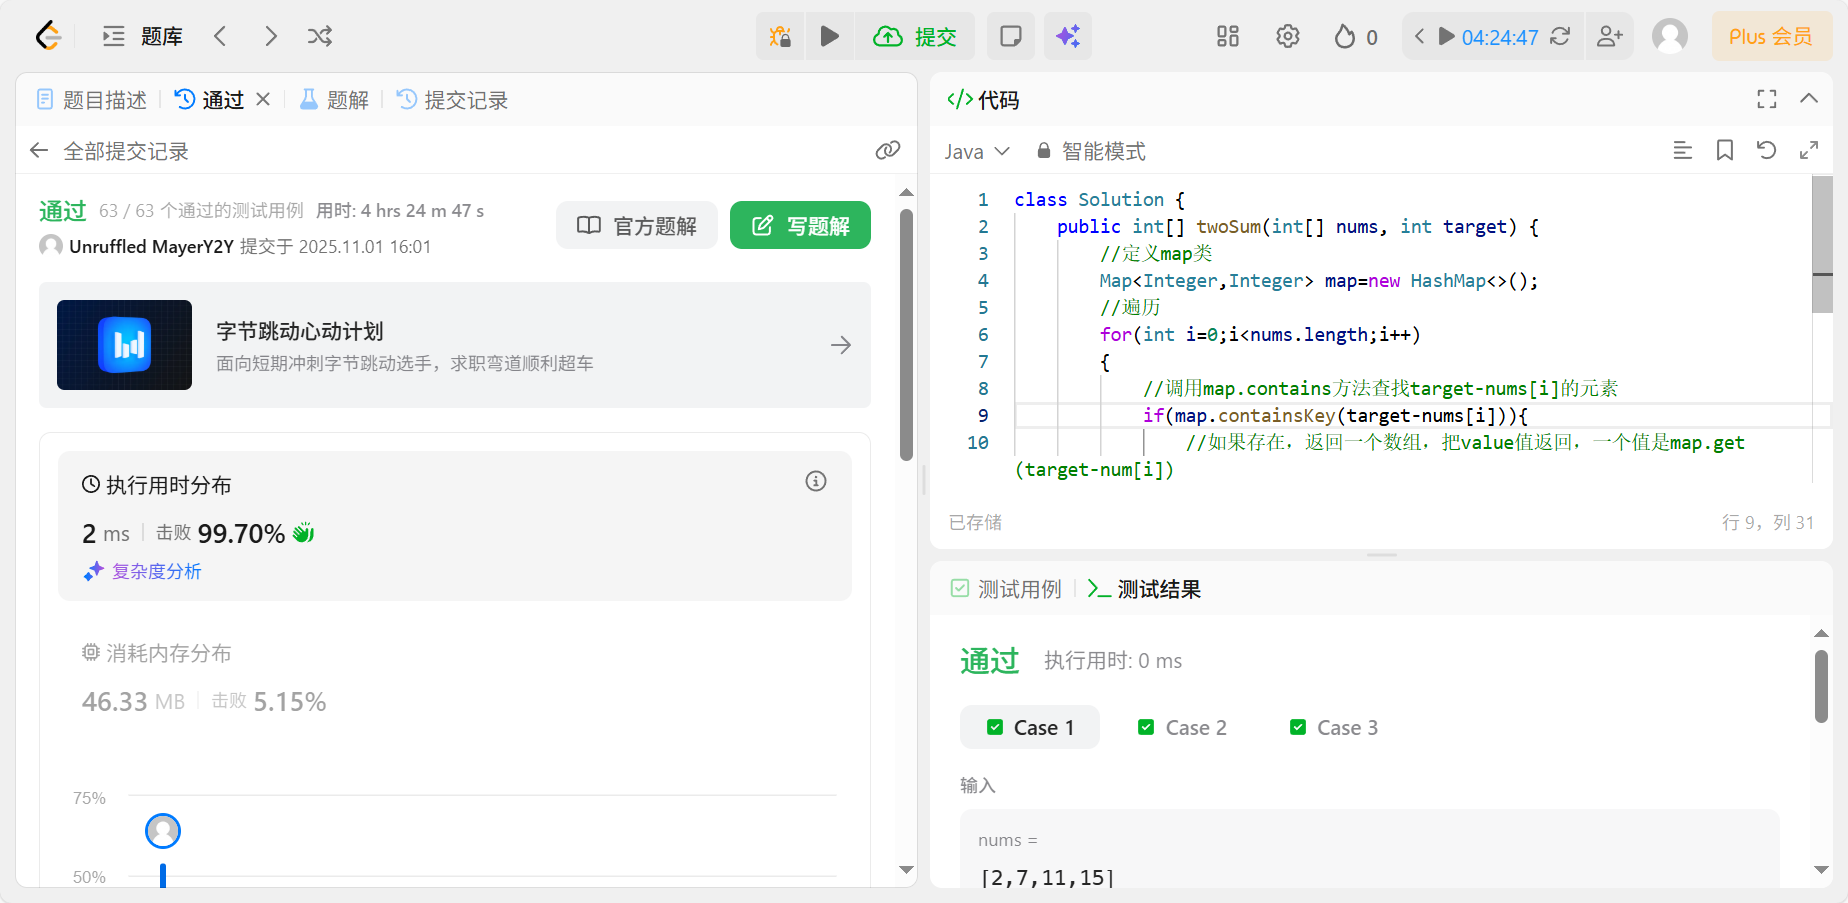Go back to 全部提交记录
This screenshot has height=903, width=1848.
109,151
